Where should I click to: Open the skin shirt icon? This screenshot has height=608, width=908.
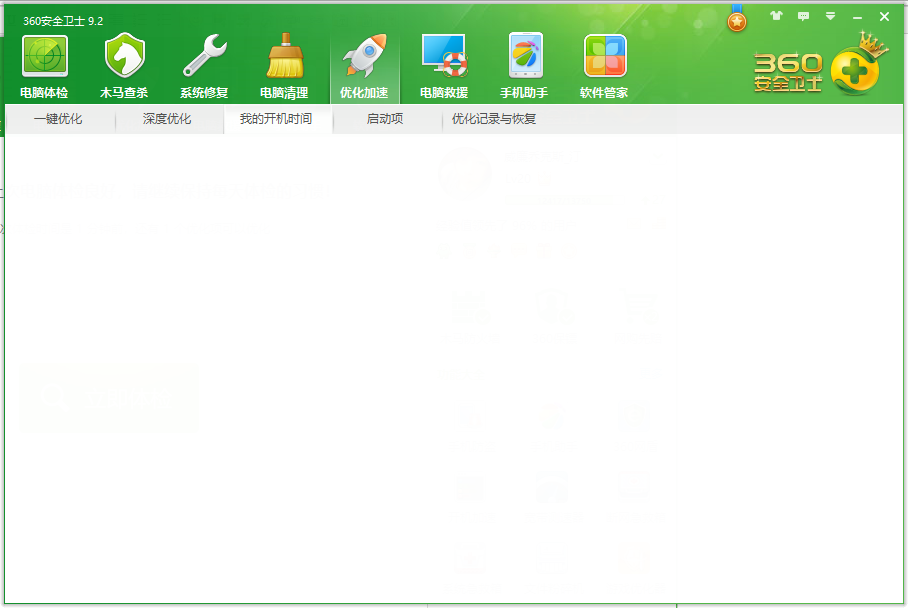click(x=776, y=16)
